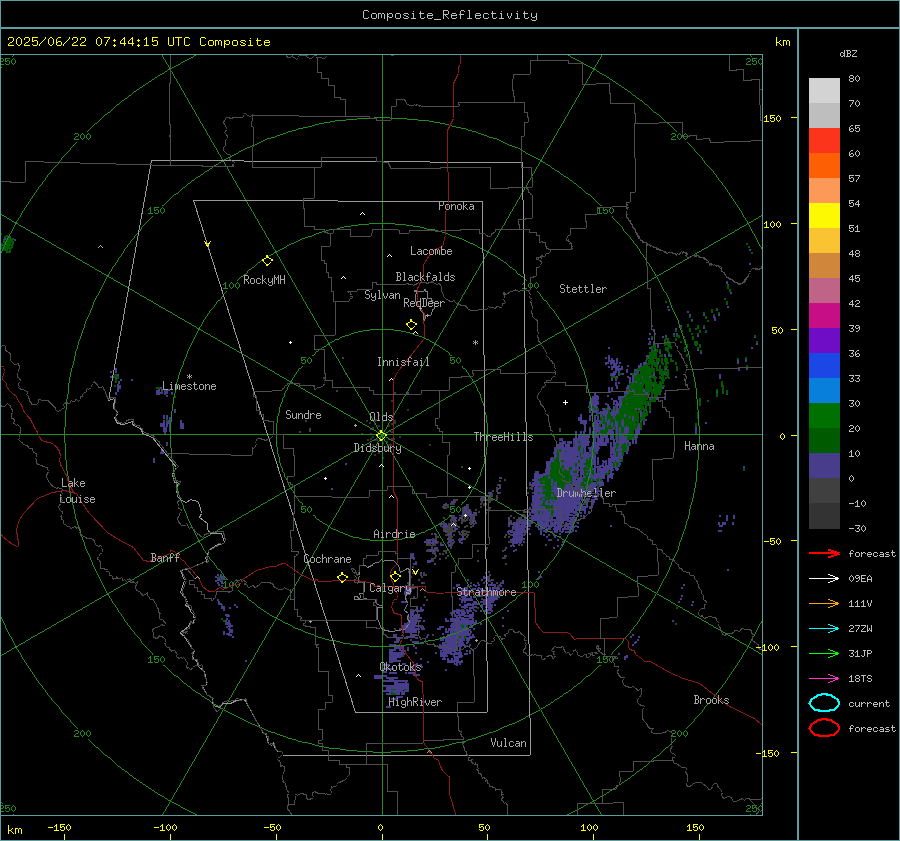Click the yellow diamond marker near RedDeer
This screenshot has width=900, height=841.
[x=411, y=325]
